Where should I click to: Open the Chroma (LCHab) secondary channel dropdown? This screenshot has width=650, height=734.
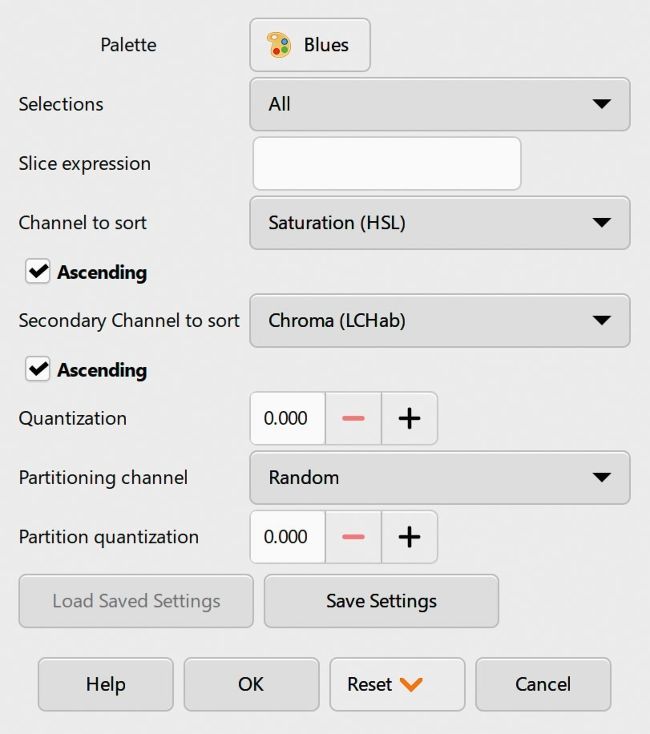click(440, 321)
